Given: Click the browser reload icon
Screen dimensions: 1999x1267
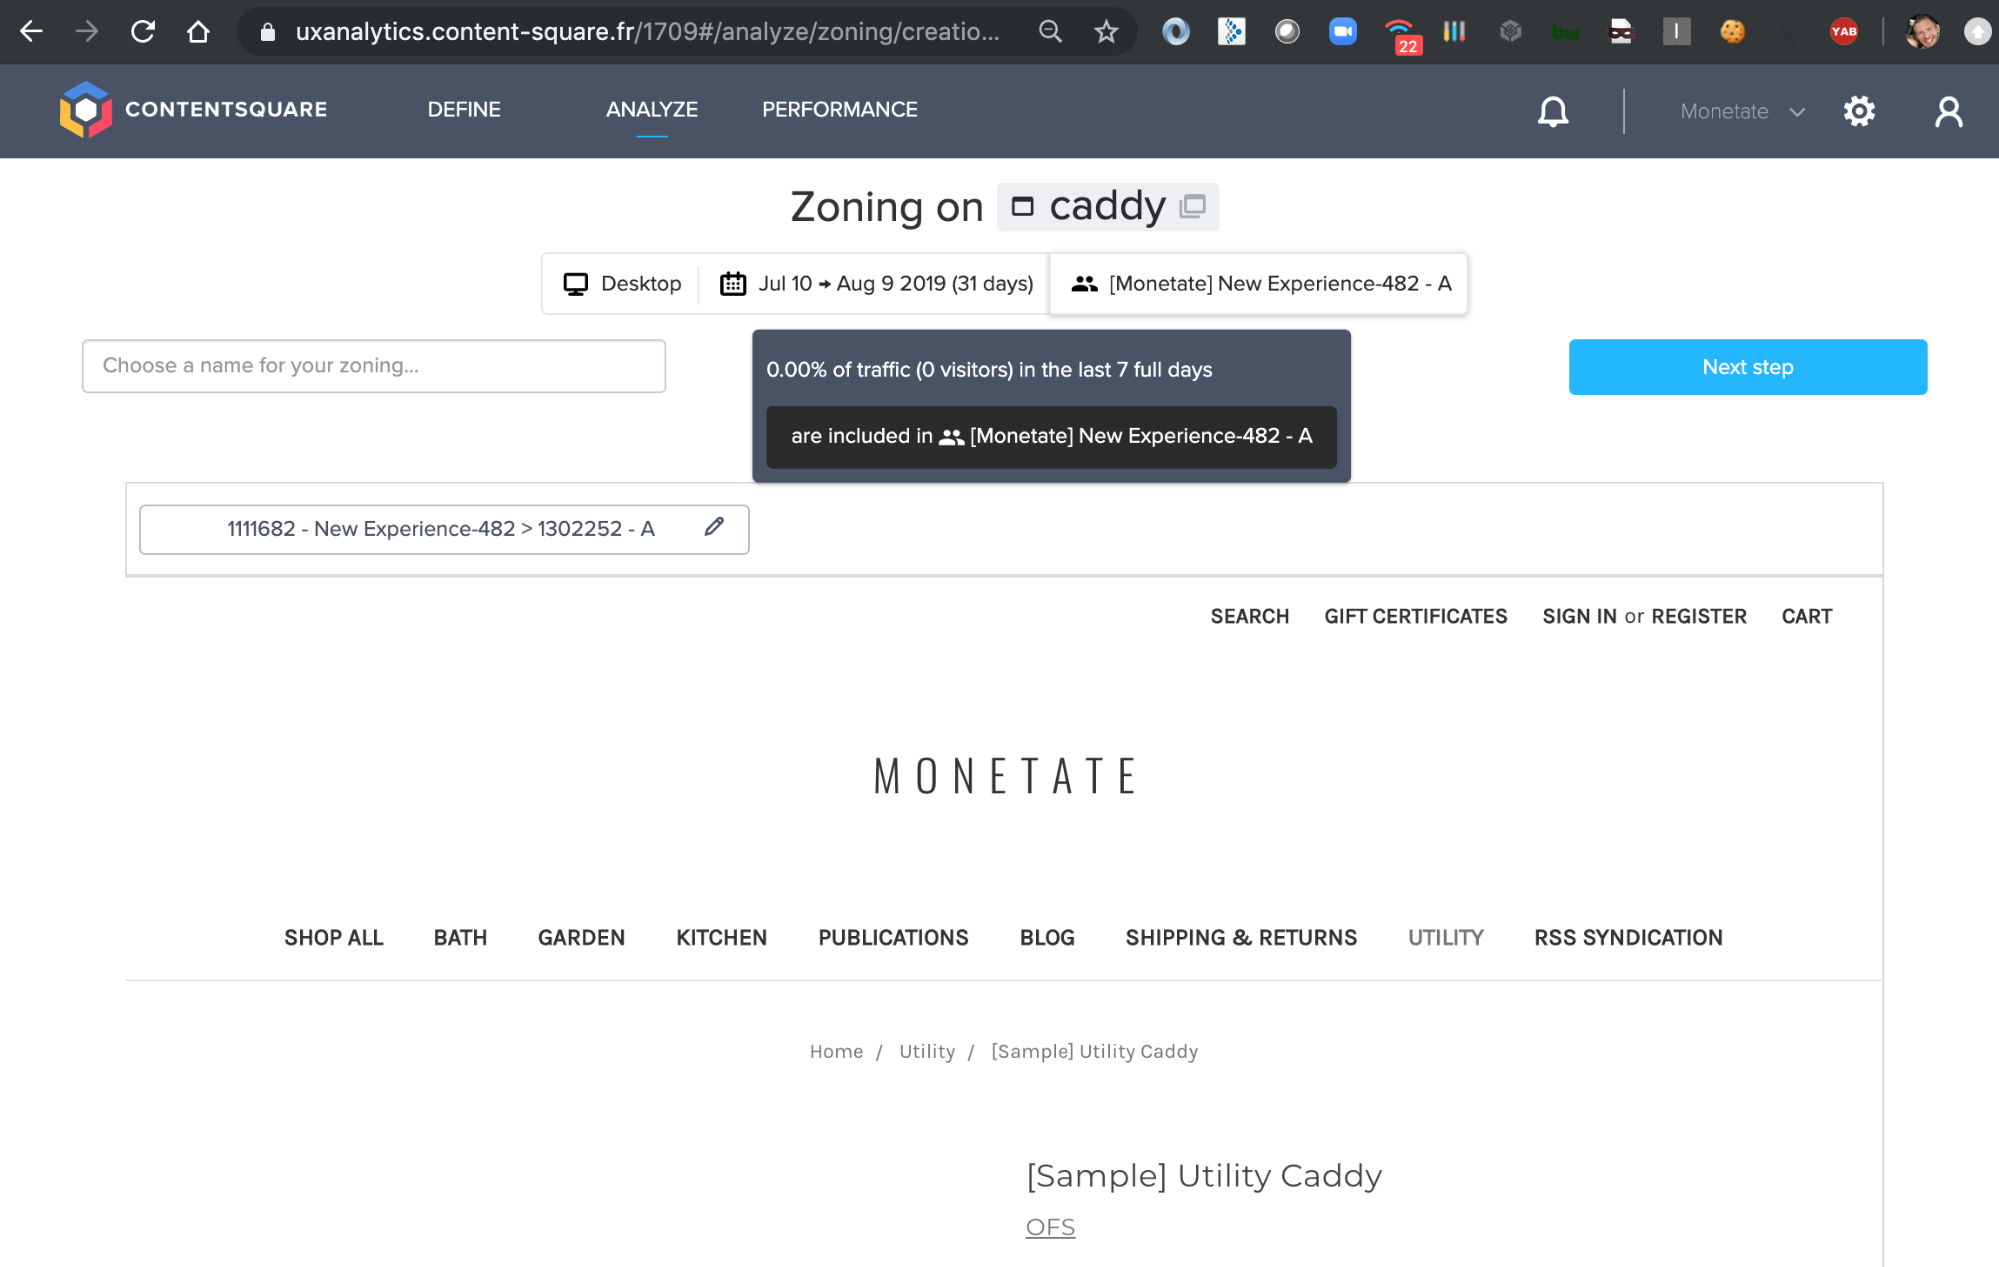Looking at the screenshot, I should (142, 32).
